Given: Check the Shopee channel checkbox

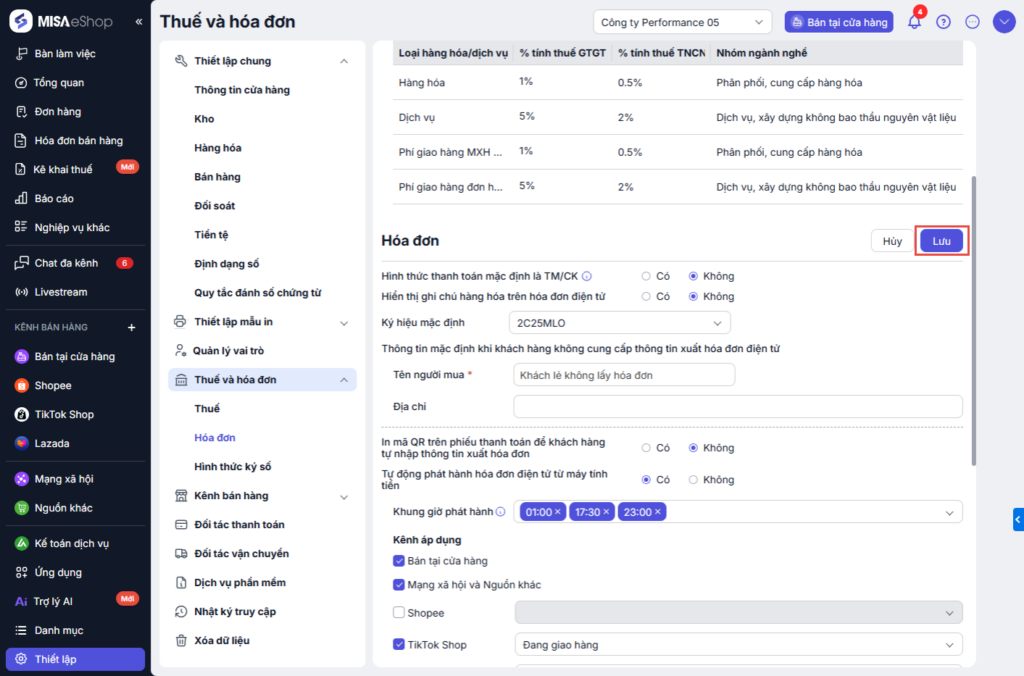Looking at the screenshot, I should click(399, 613).
